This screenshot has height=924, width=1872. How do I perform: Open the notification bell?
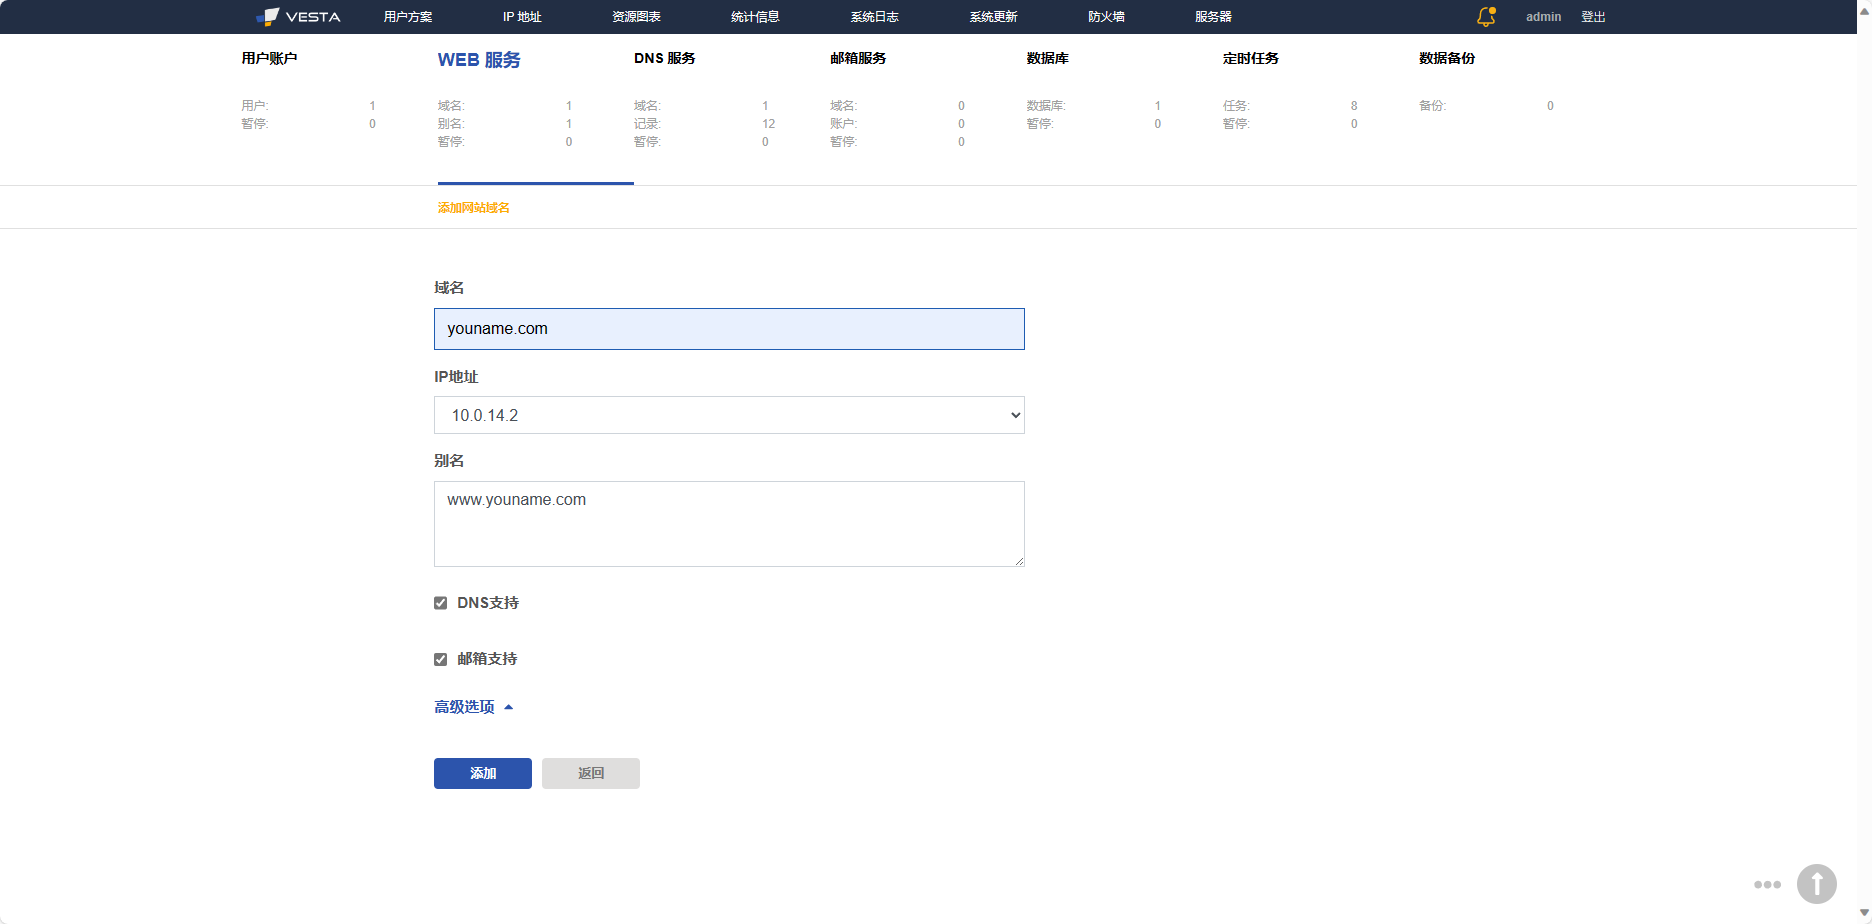(x=1486, y=17)
